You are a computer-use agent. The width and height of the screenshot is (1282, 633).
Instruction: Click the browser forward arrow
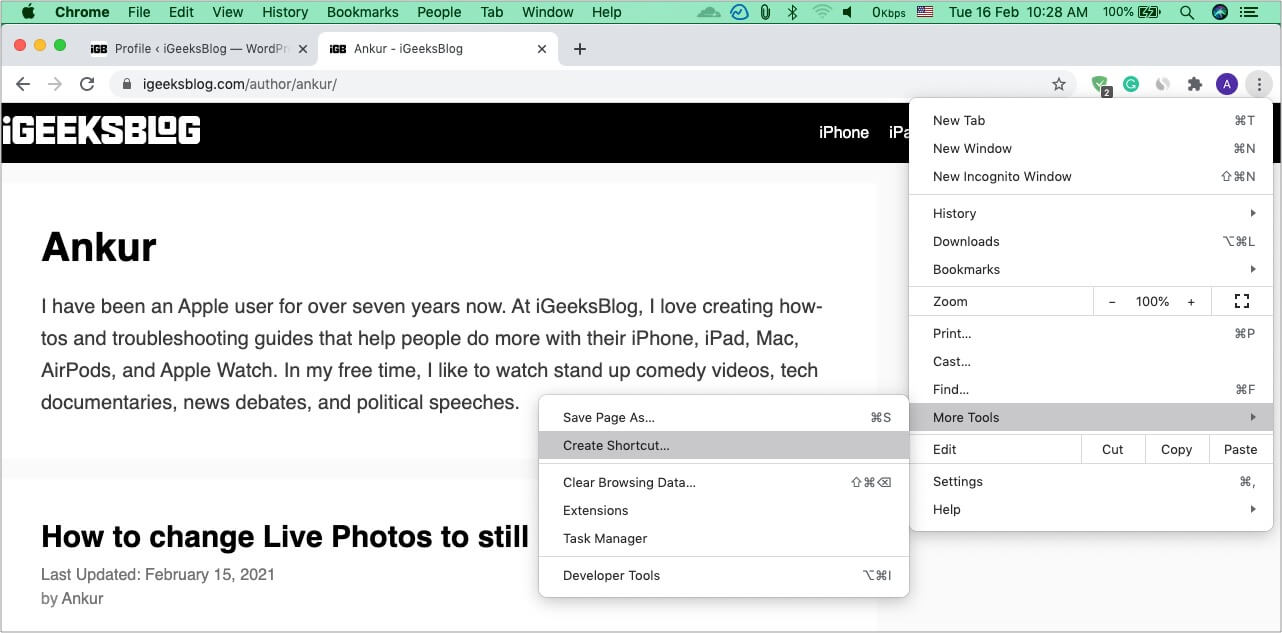55,84
